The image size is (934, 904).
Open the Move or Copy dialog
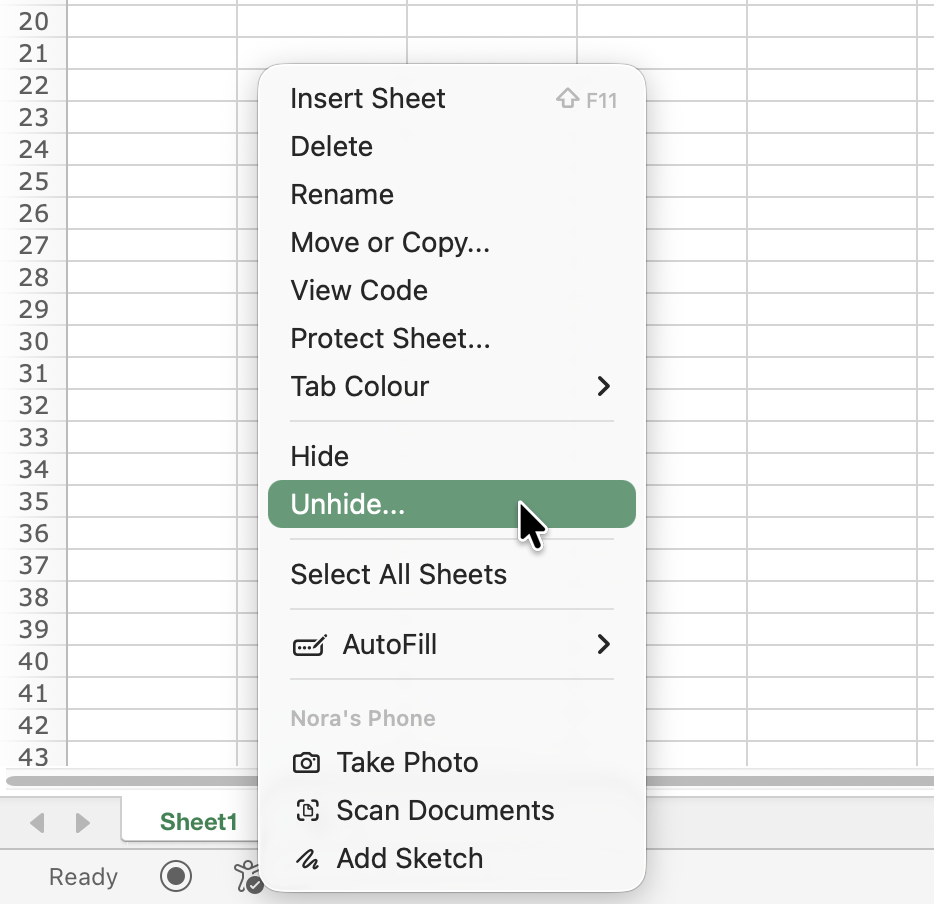point(390,243)
